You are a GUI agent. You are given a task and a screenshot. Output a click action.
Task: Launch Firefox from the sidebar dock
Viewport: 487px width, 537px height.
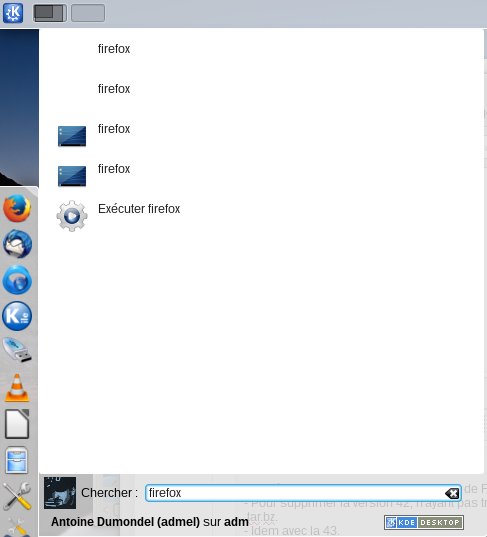17,208
